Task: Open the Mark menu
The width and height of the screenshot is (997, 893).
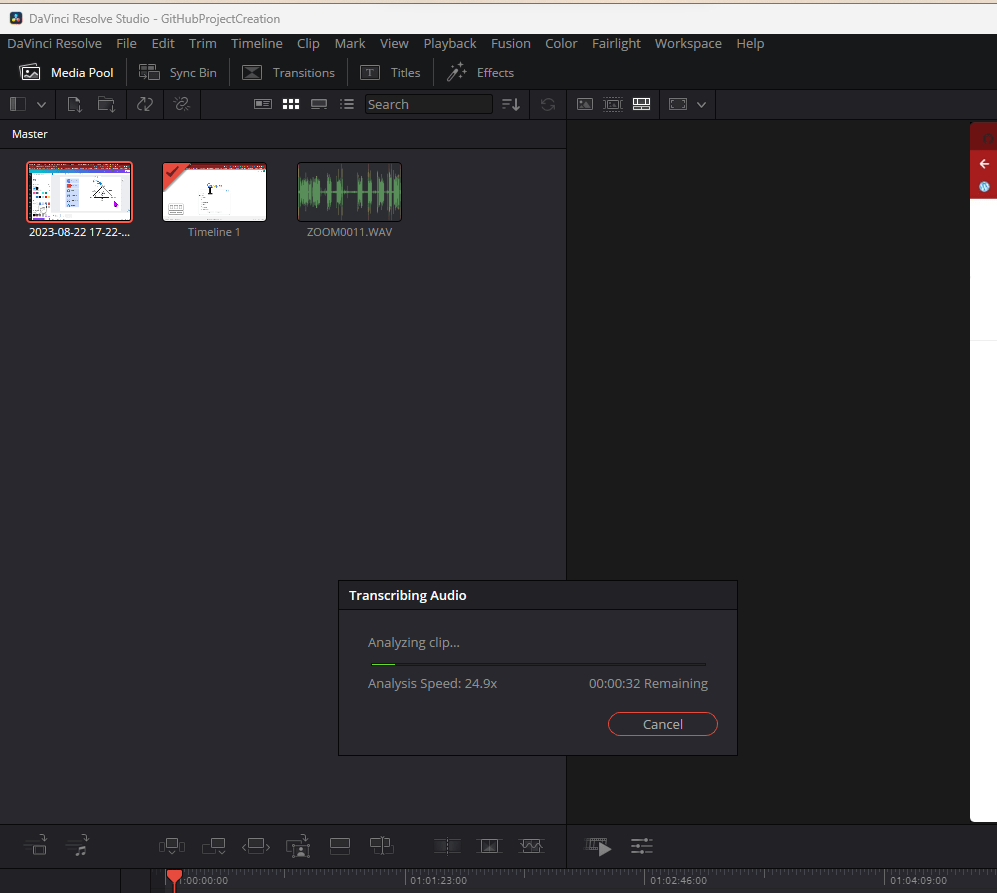Action: pos(350,43)
